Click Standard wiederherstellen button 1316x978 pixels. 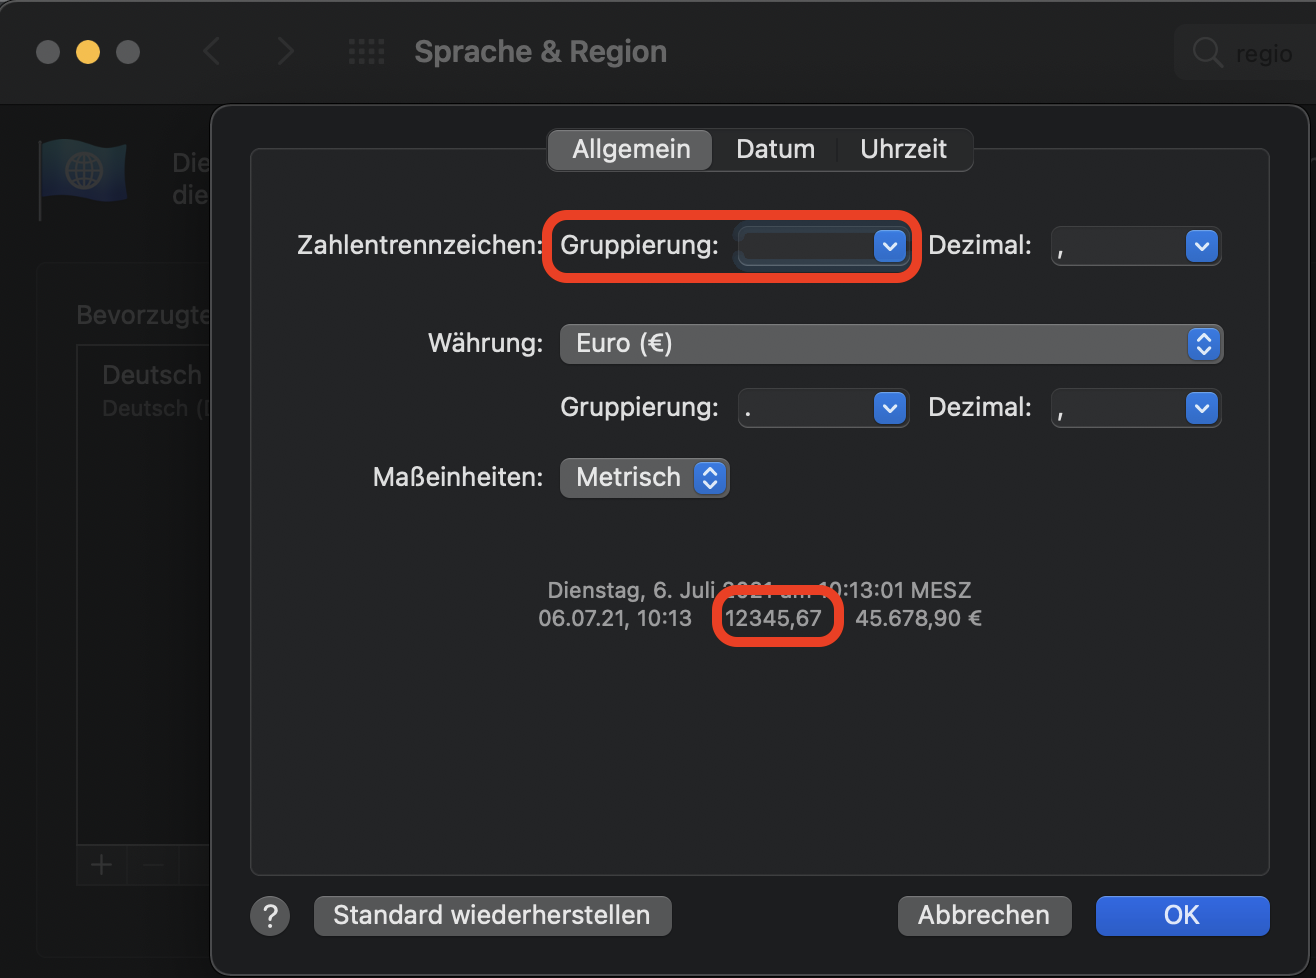(x=492, y=915)
